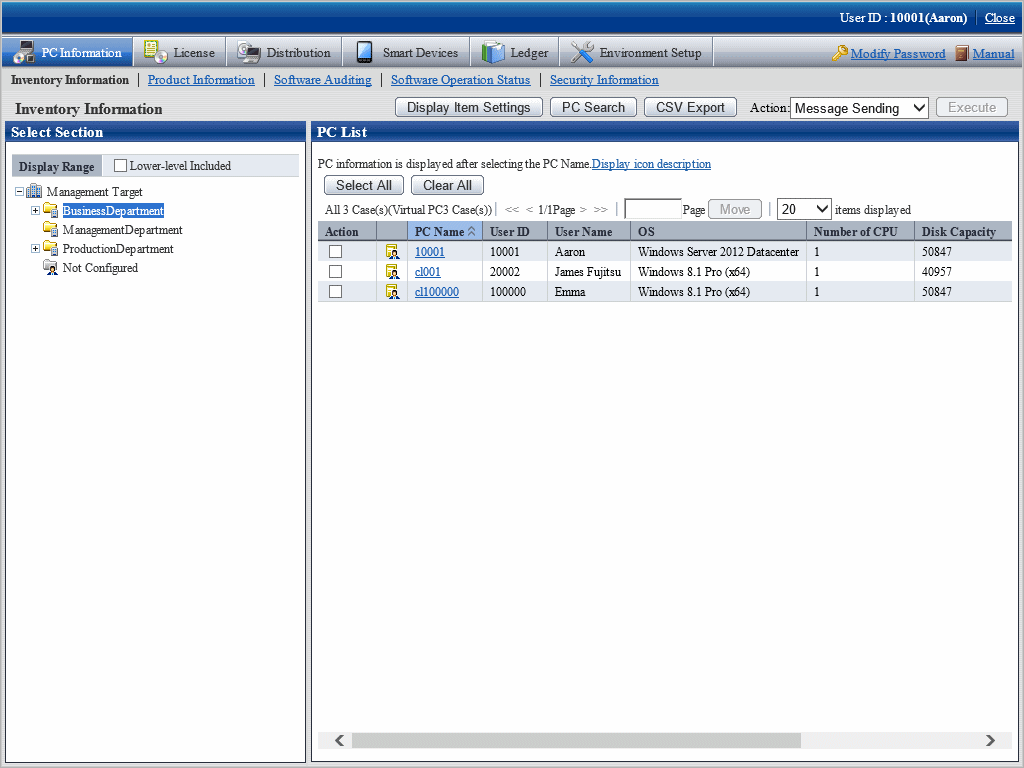
Task: Switch to the License tab
Action: [180, 53]
